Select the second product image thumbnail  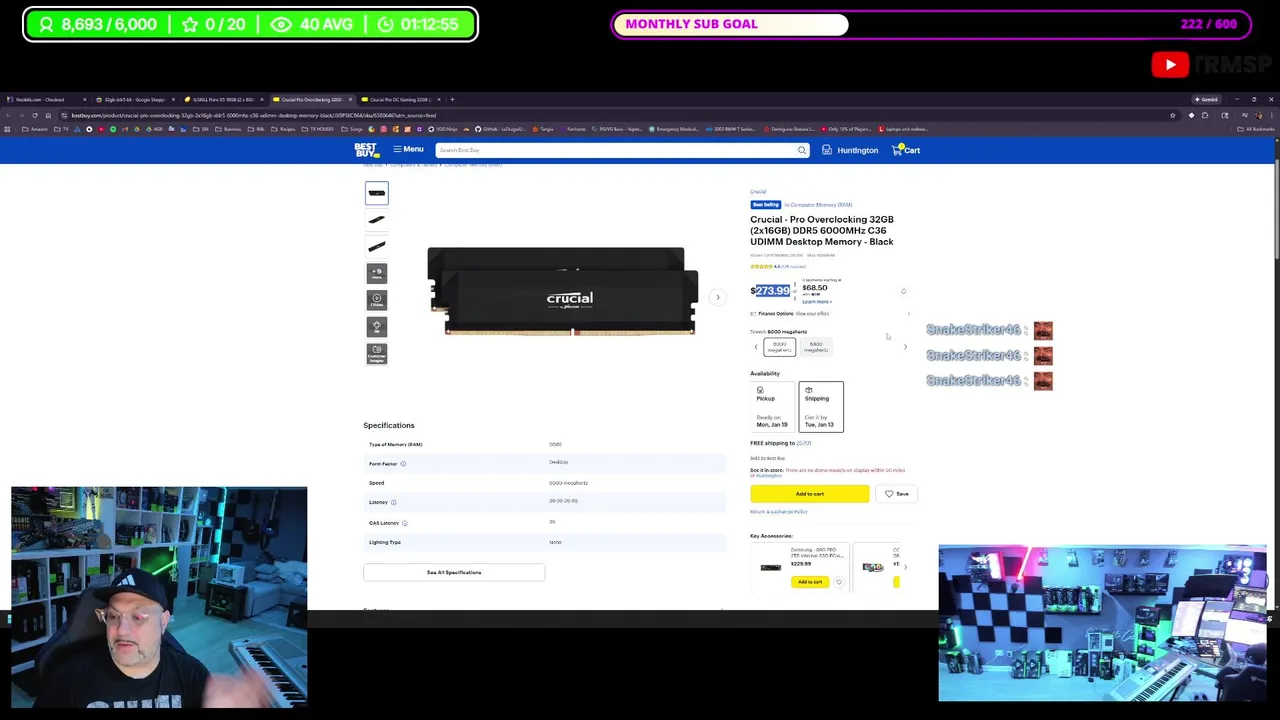click(x=377, y=219)
